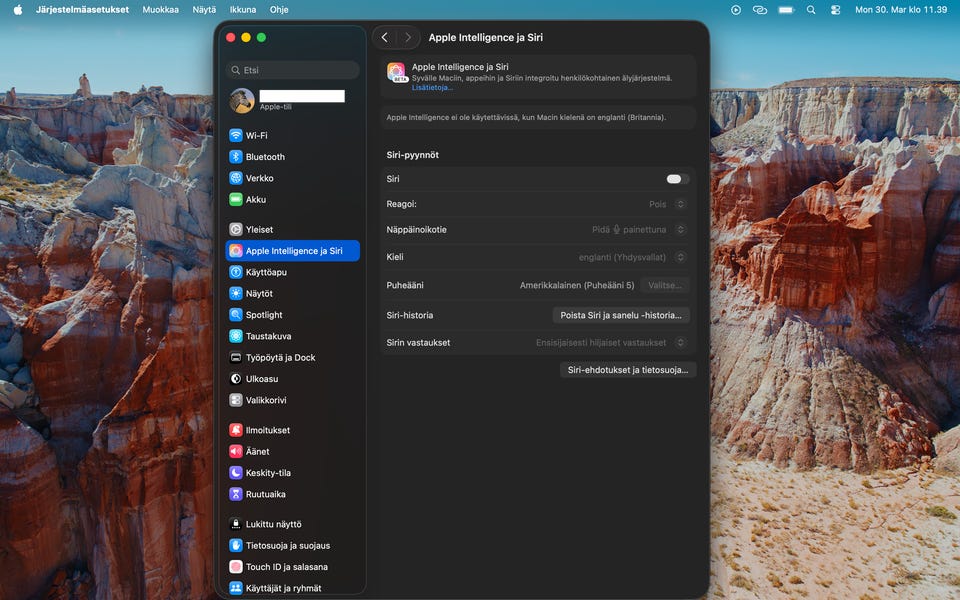Open Yleiset gear icon
This screenshot has height=600, width=960.
click(236, 230)
